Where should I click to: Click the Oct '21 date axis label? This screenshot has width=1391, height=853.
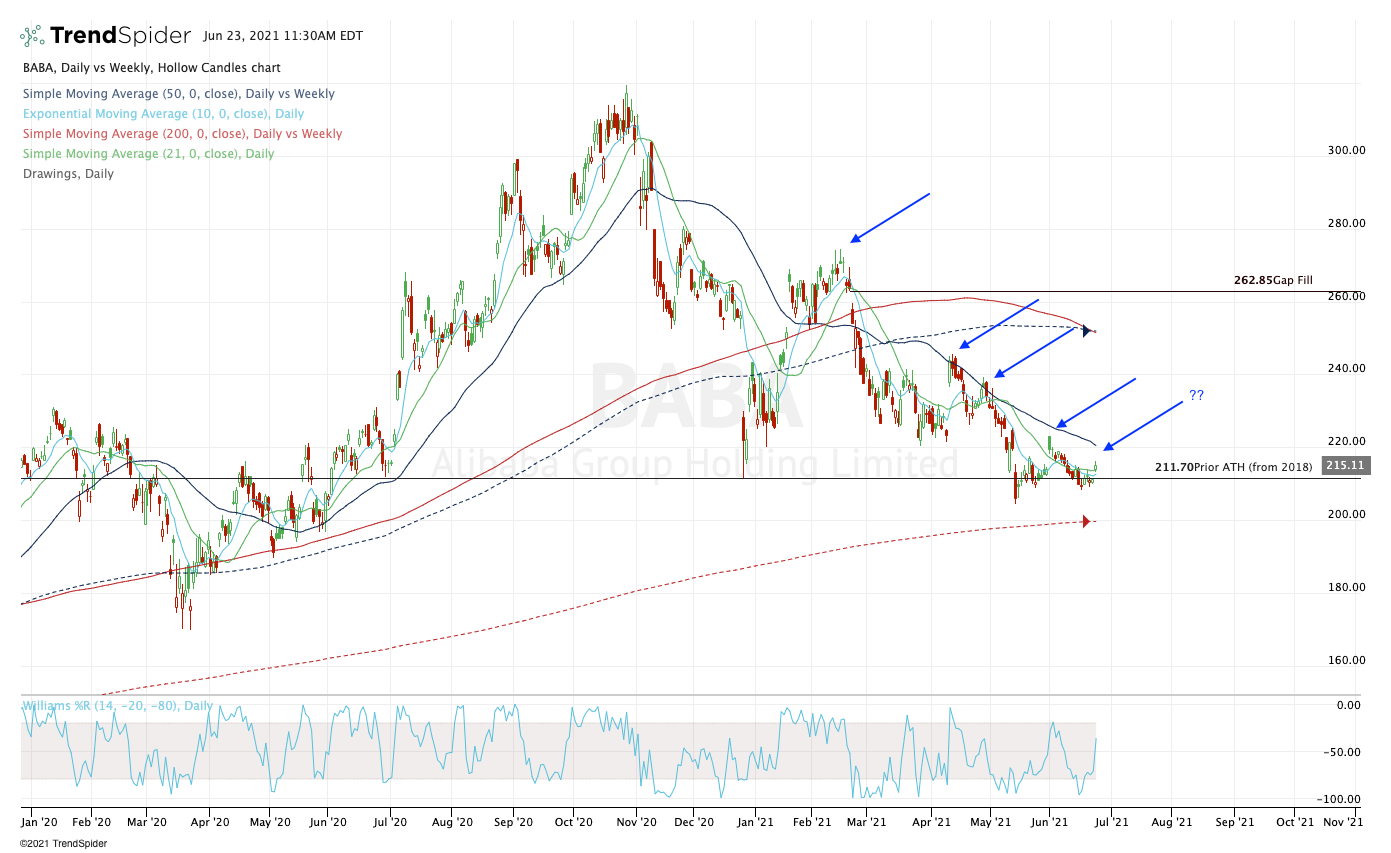coord(1294,823)
